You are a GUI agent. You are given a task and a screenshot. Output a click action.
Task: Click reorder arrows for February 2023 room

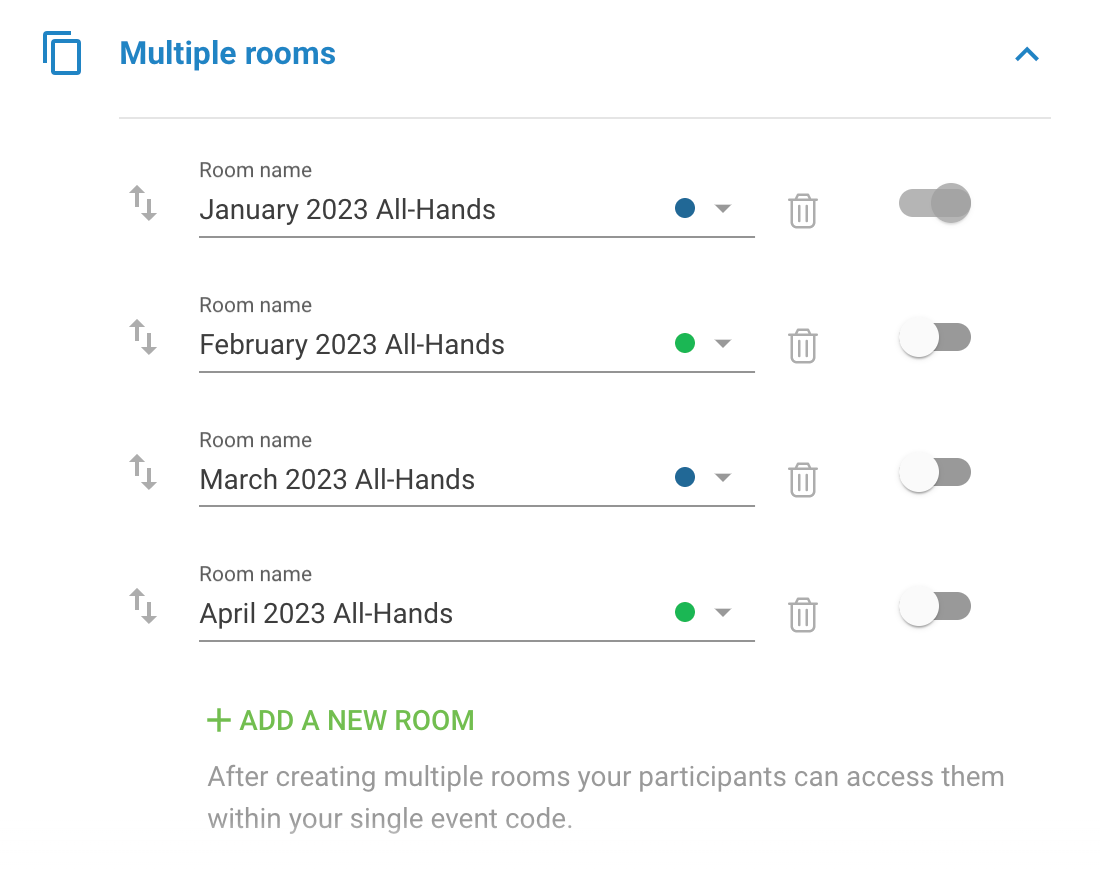pos(143,337)
